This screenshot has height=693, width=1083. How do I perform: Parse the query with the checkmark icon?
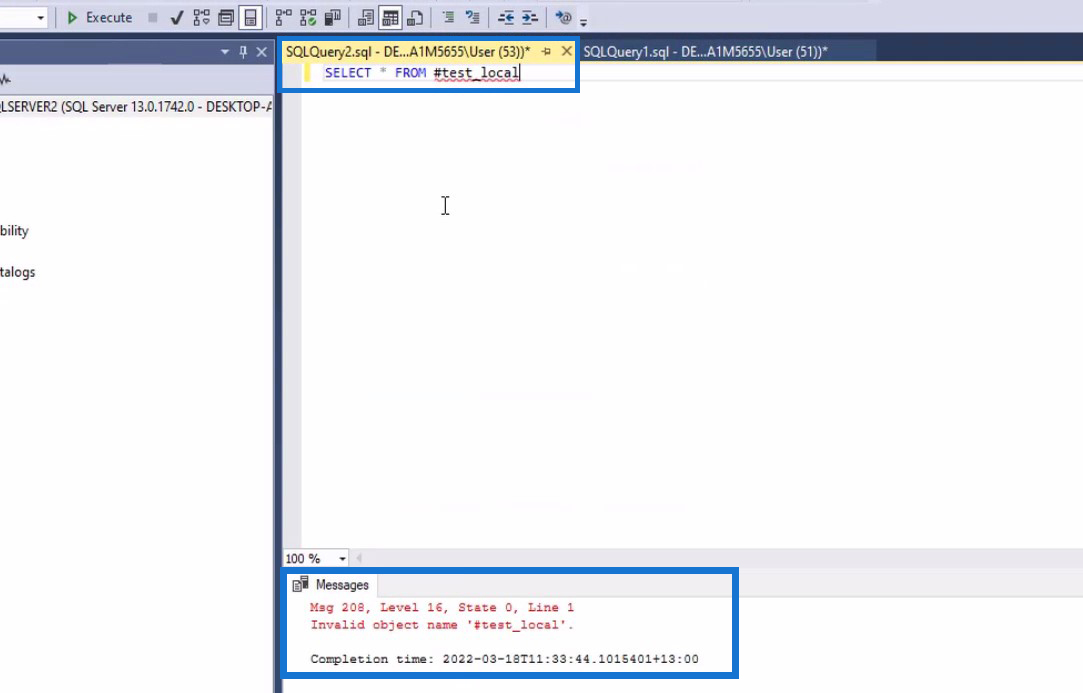point(177,17)
